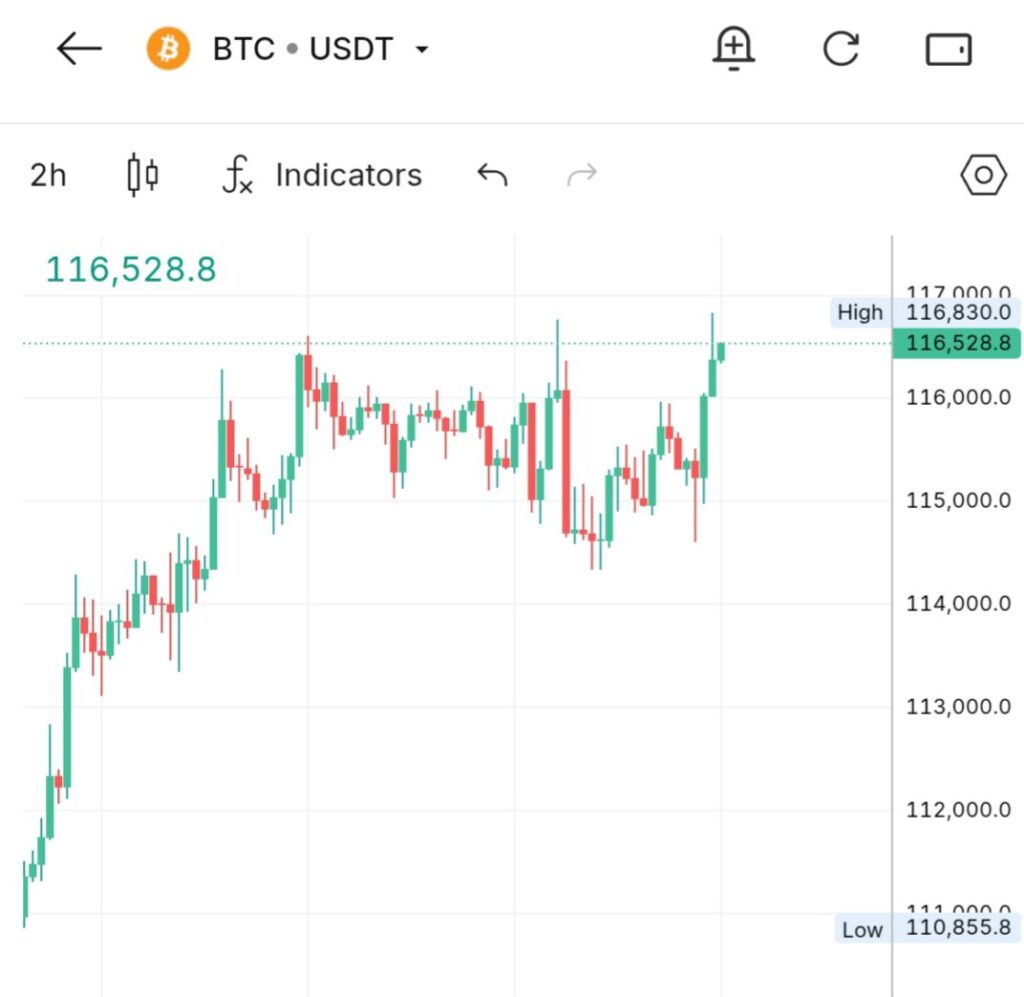
Task: Undo the last chart change
Action: coord(492,176)
